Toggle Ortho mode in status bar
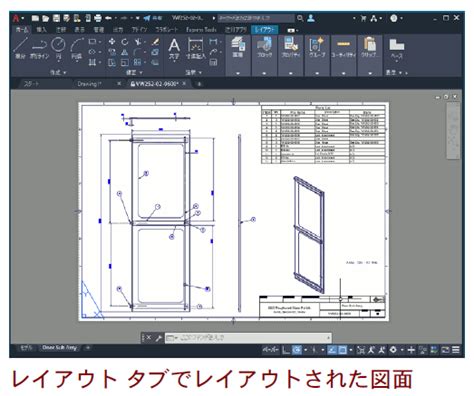This screenshot has width=474, height=396. (x=286, y=350)
